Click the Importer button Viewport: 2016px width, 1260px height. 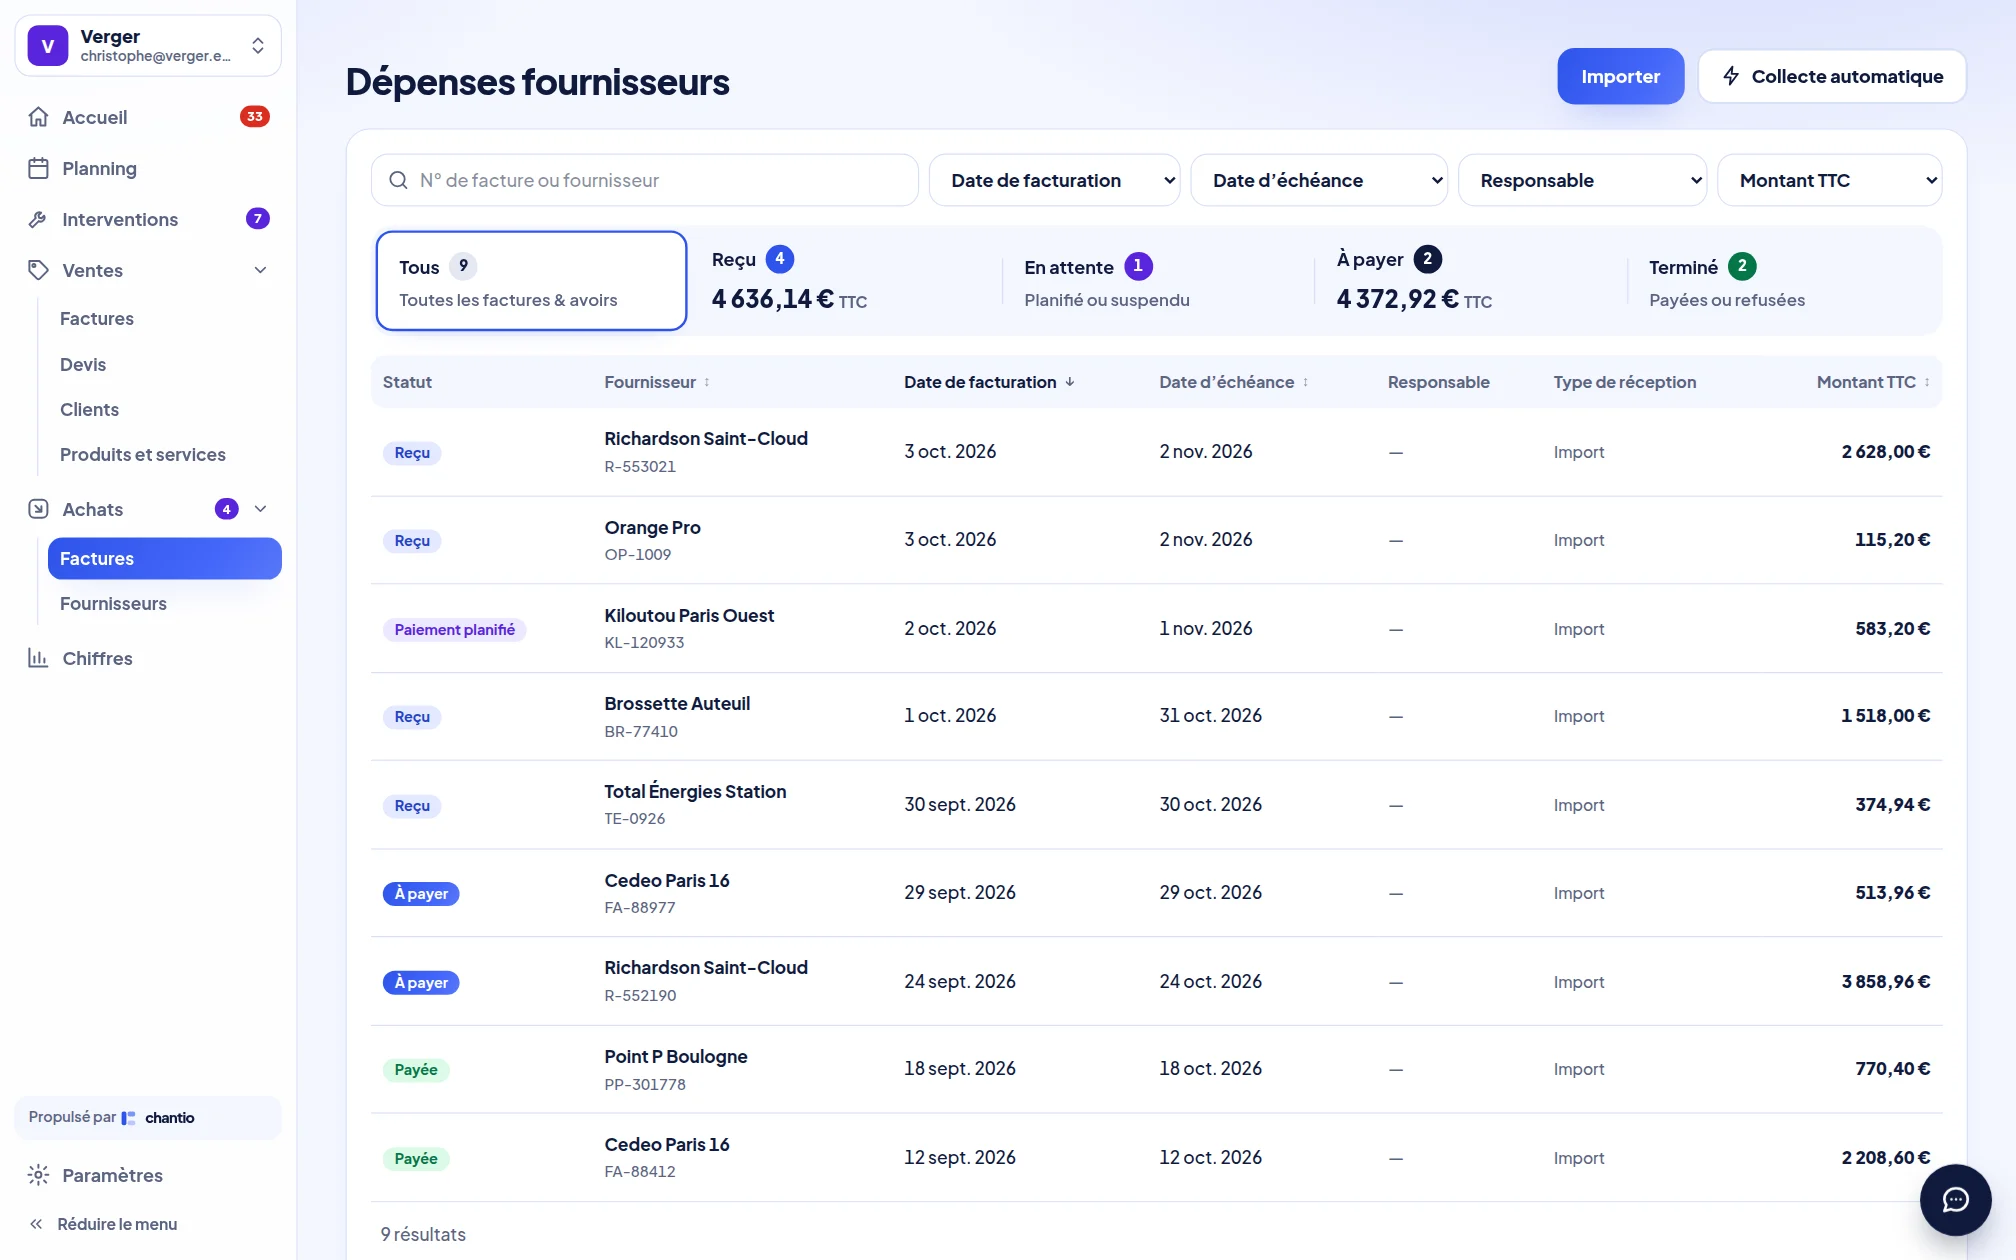[1620, 76]
